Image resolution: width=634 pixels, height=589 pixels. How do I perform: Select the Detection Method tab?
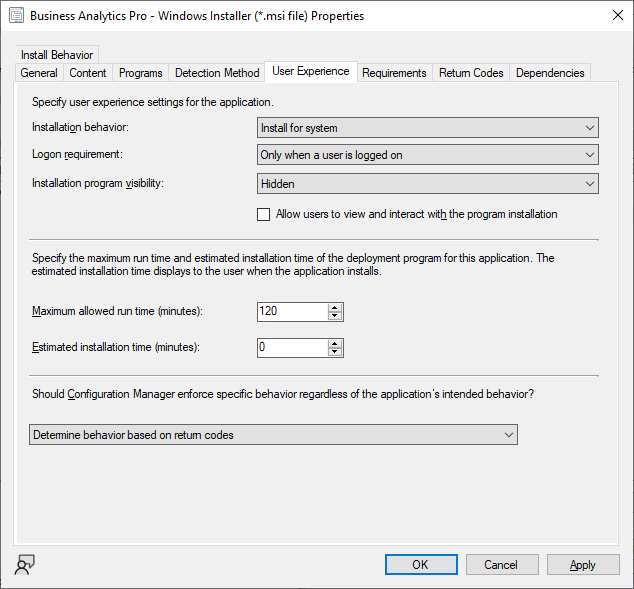coord(217,73)
